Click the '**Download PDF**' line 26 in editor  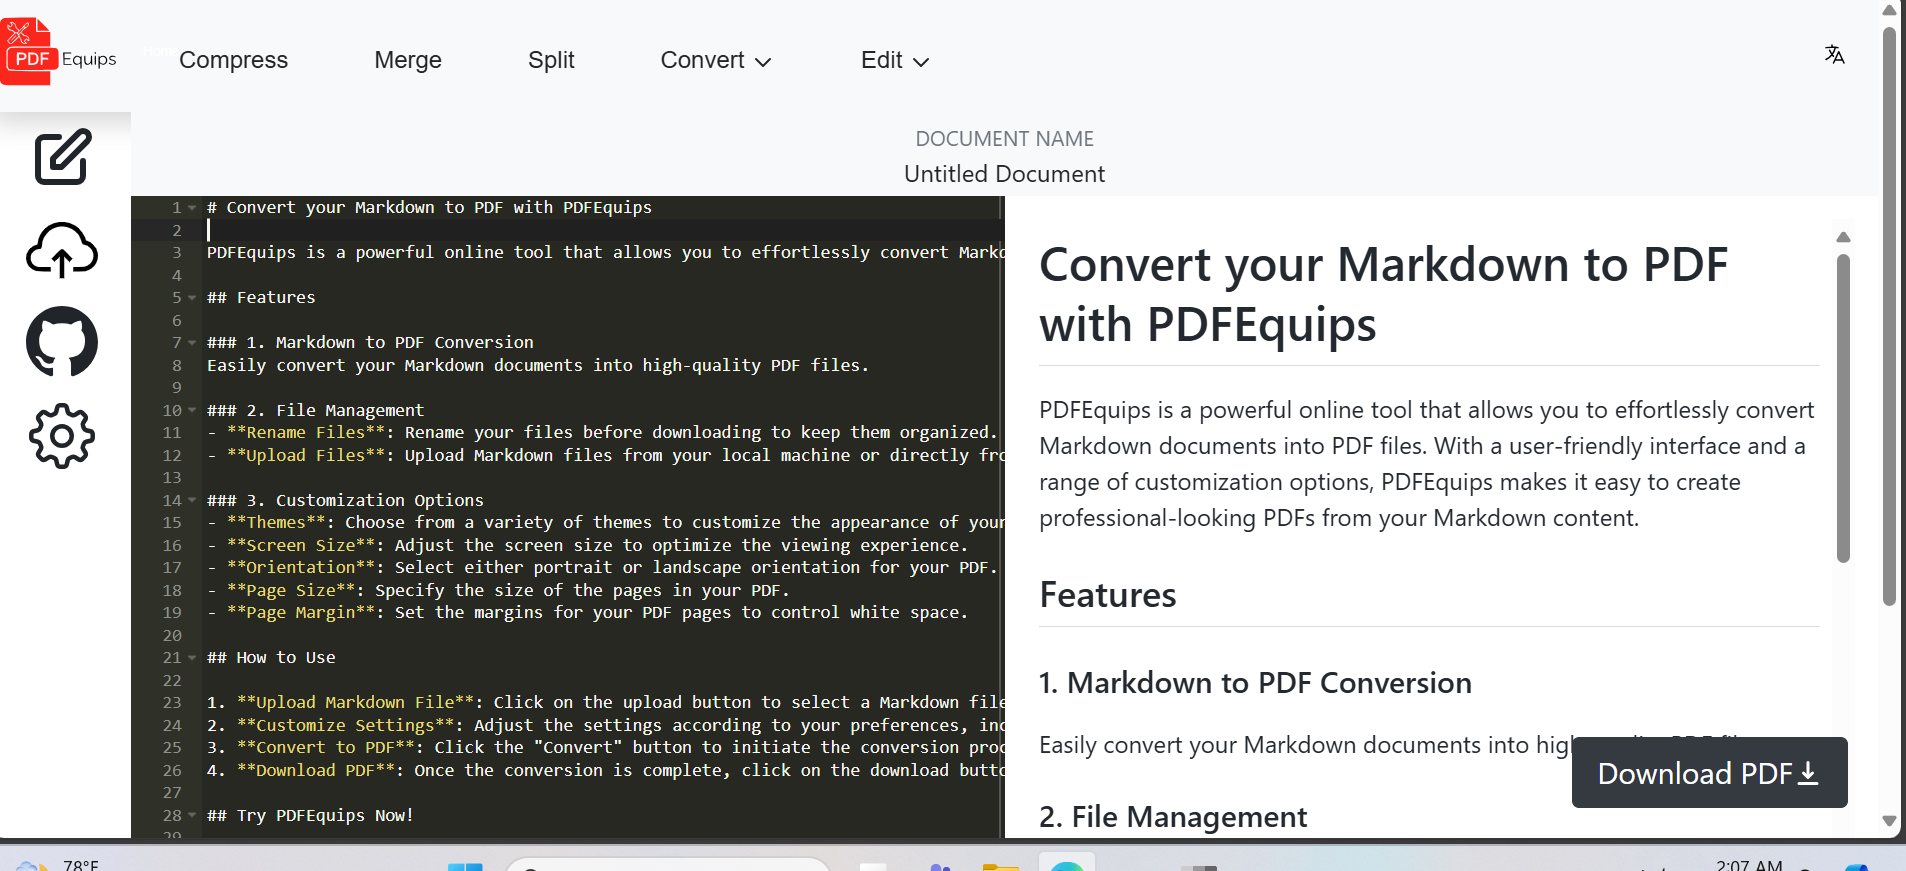(x=605, y=771)
